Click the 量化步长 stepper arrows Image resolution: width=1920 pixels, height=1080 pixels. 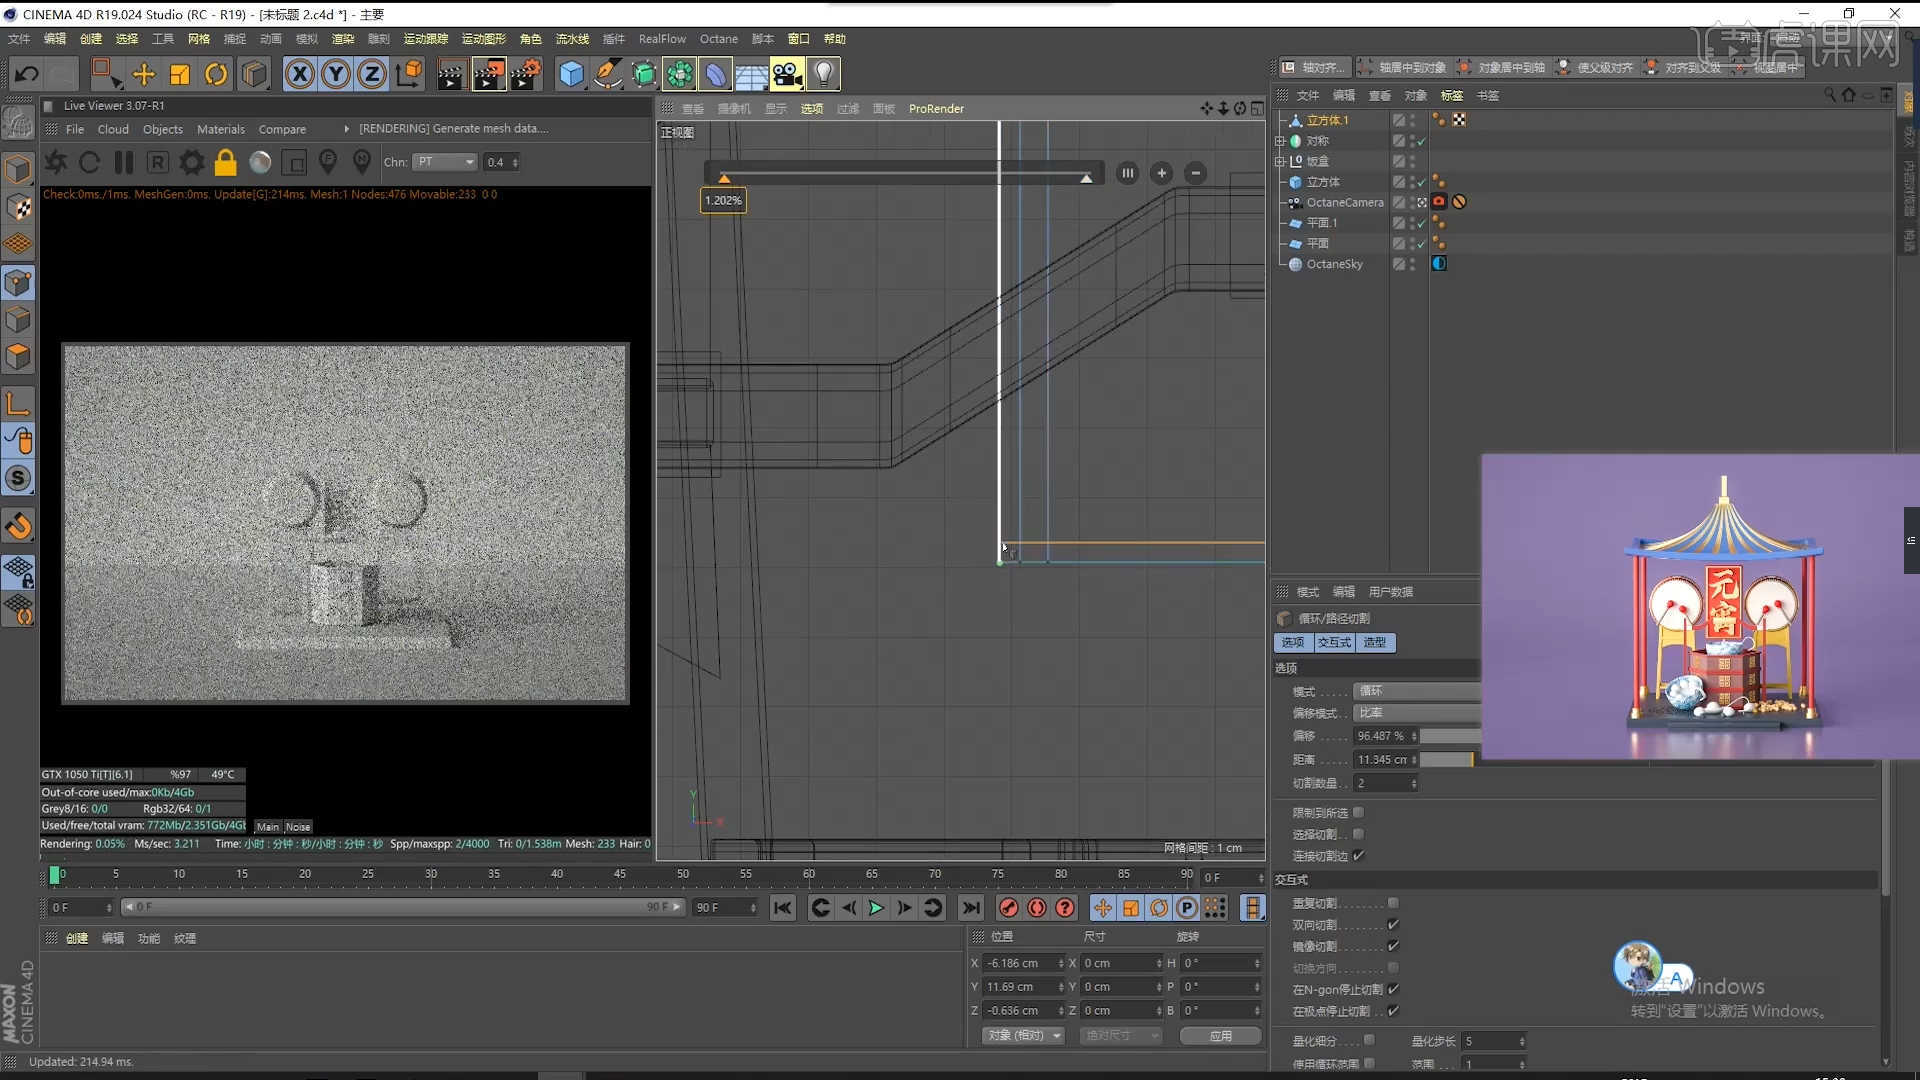(1521, 1041)
